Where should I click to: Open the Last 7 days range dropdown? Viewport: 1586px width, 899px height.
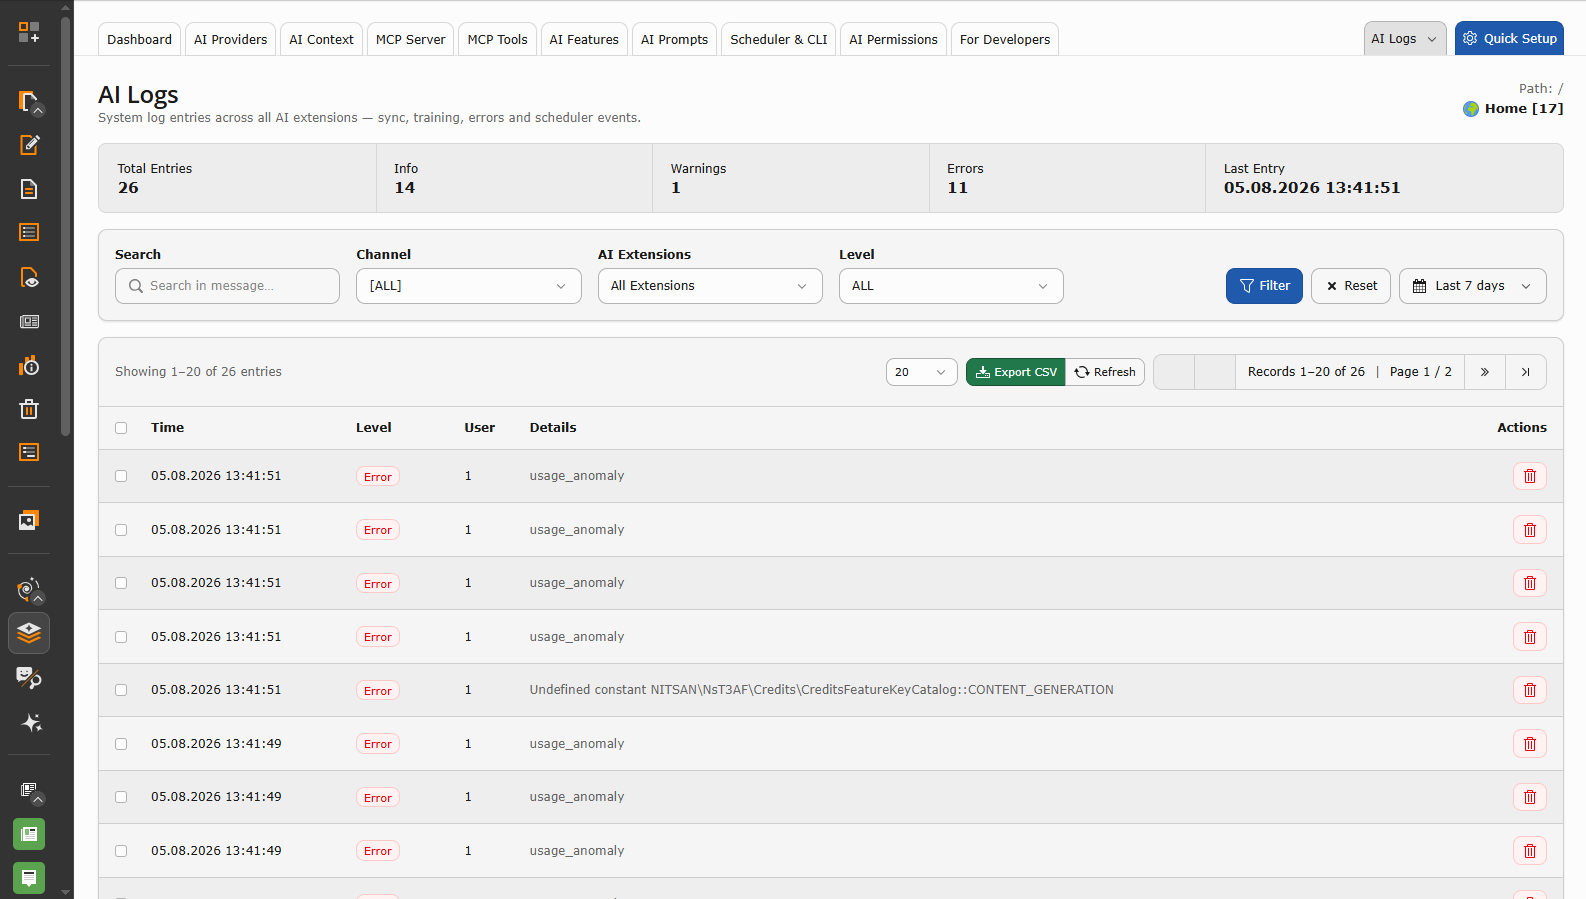tap(1472, 286)
